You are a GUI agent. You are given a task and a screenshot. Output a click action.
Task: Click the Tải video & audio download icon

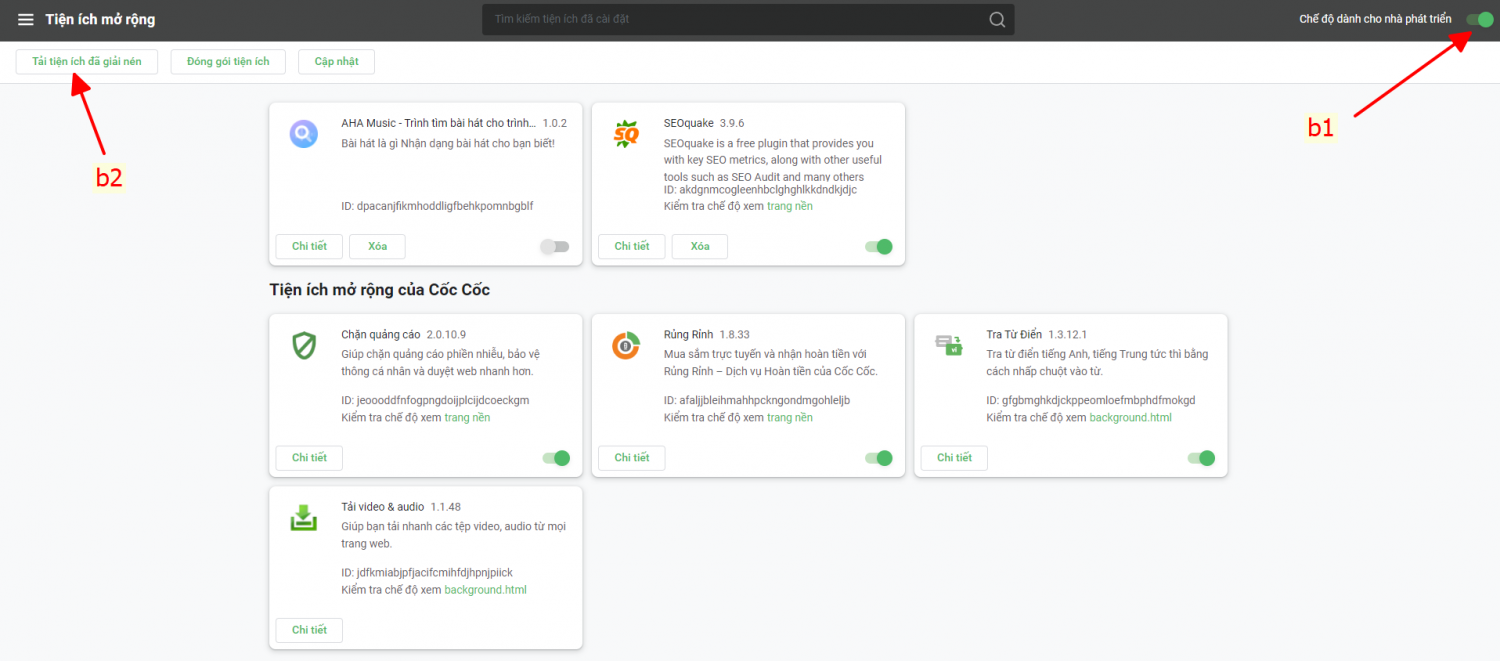[304, 517]
